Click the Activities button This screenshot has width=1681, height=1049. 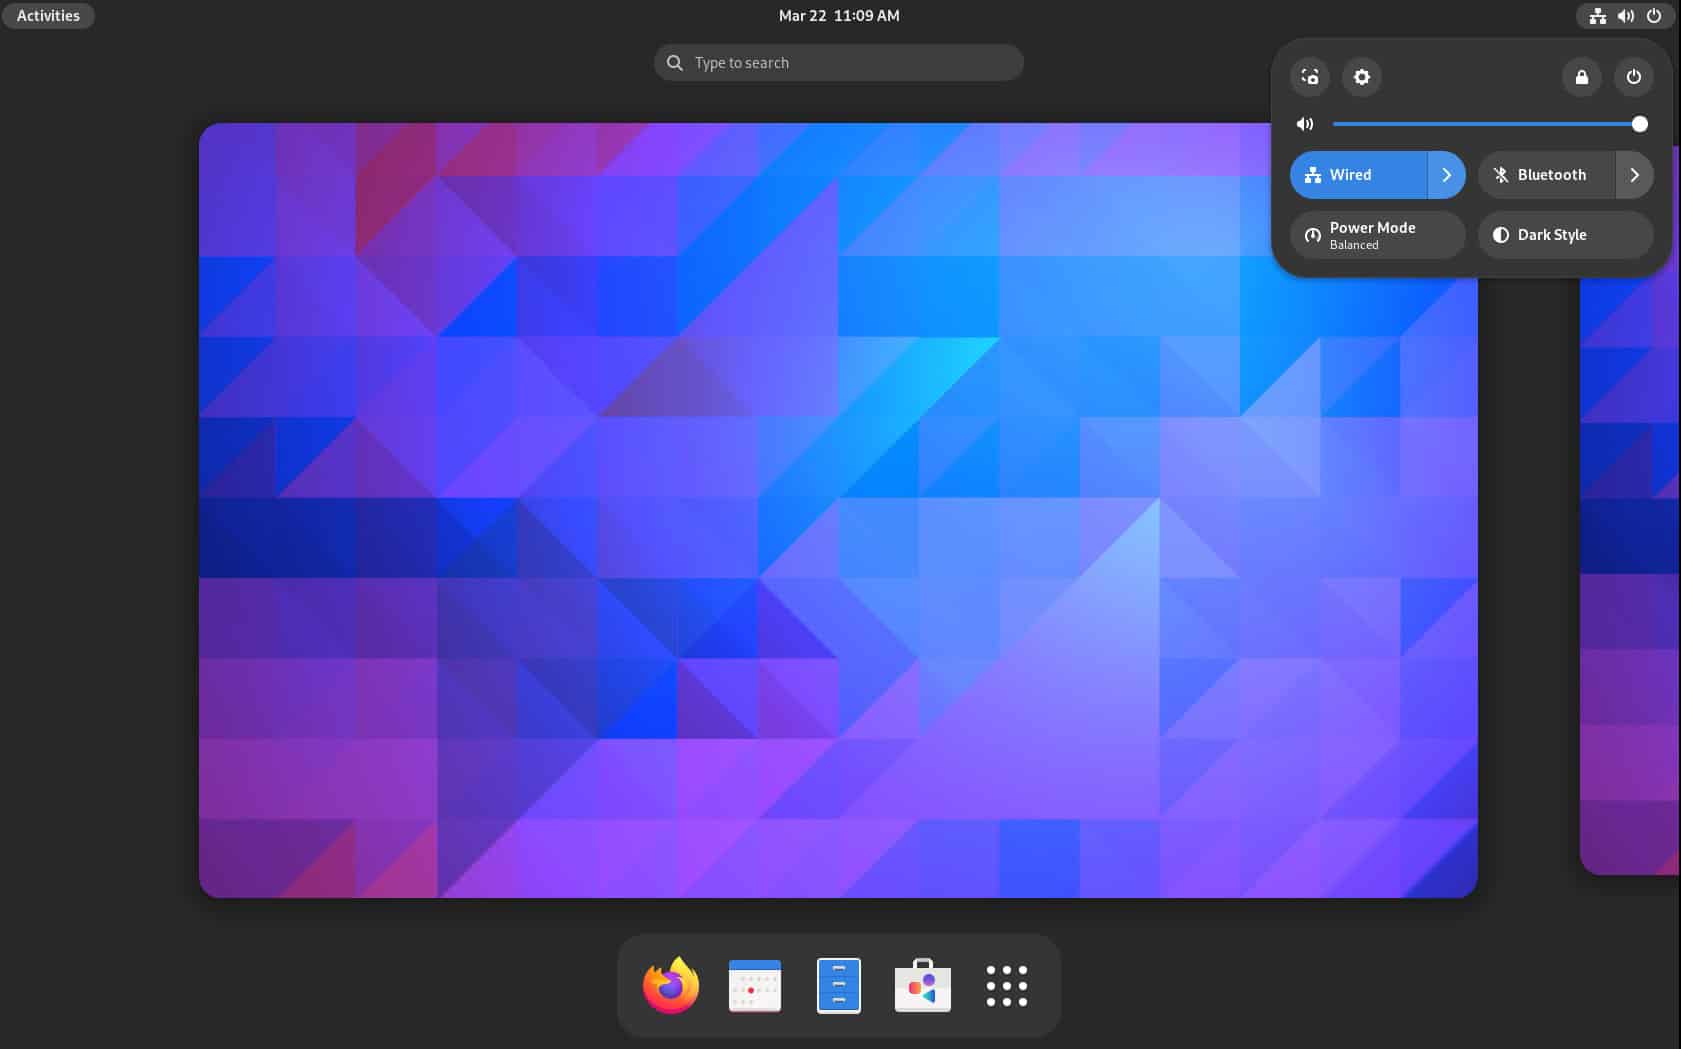pos(47,15)
